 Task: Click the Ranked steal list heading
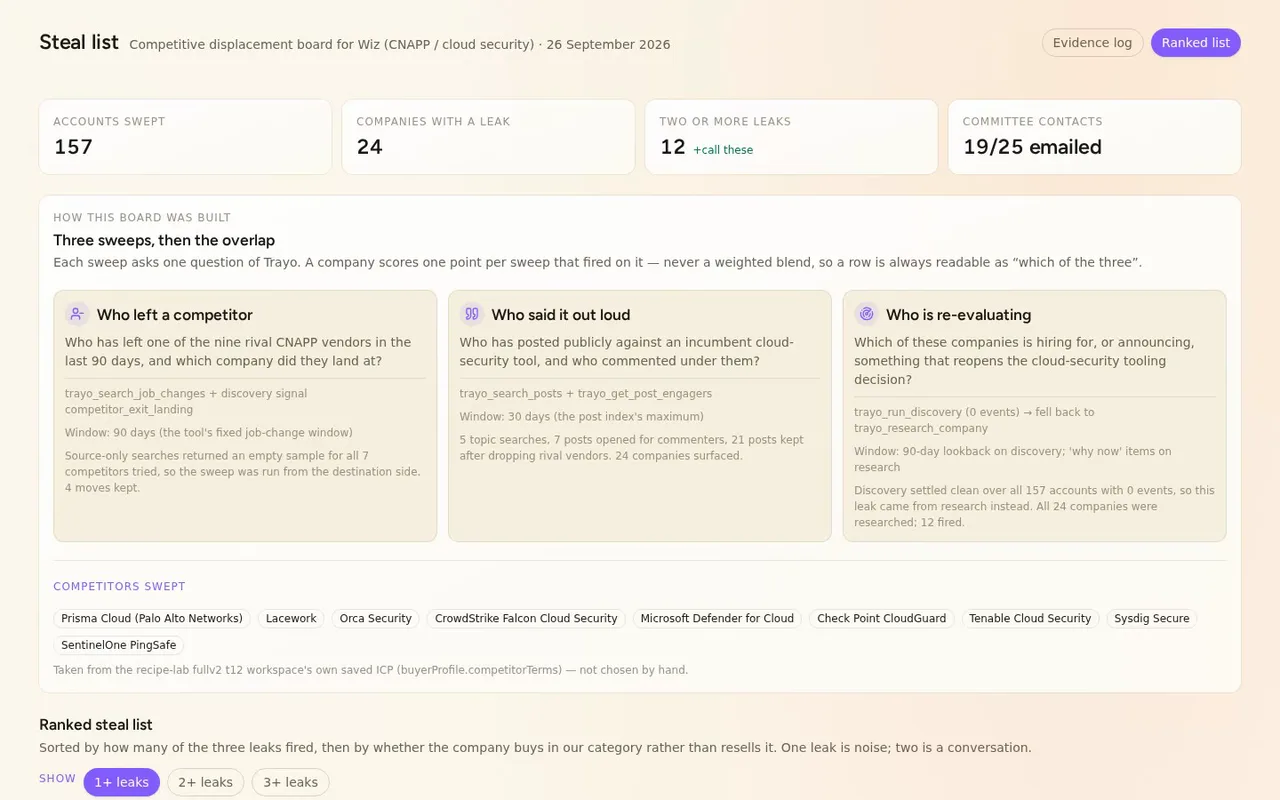[96, 725]
